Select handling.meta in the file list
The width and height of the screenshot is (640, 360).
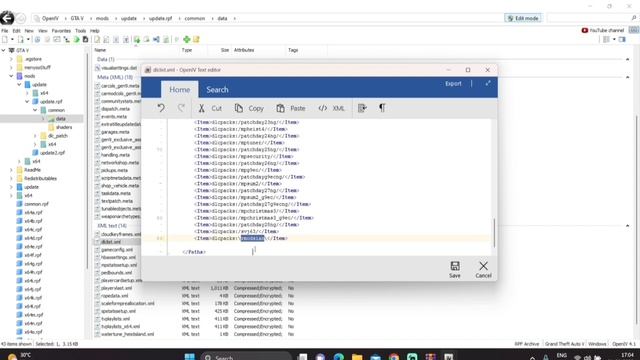pyautogui.click(x=115, y=155)
